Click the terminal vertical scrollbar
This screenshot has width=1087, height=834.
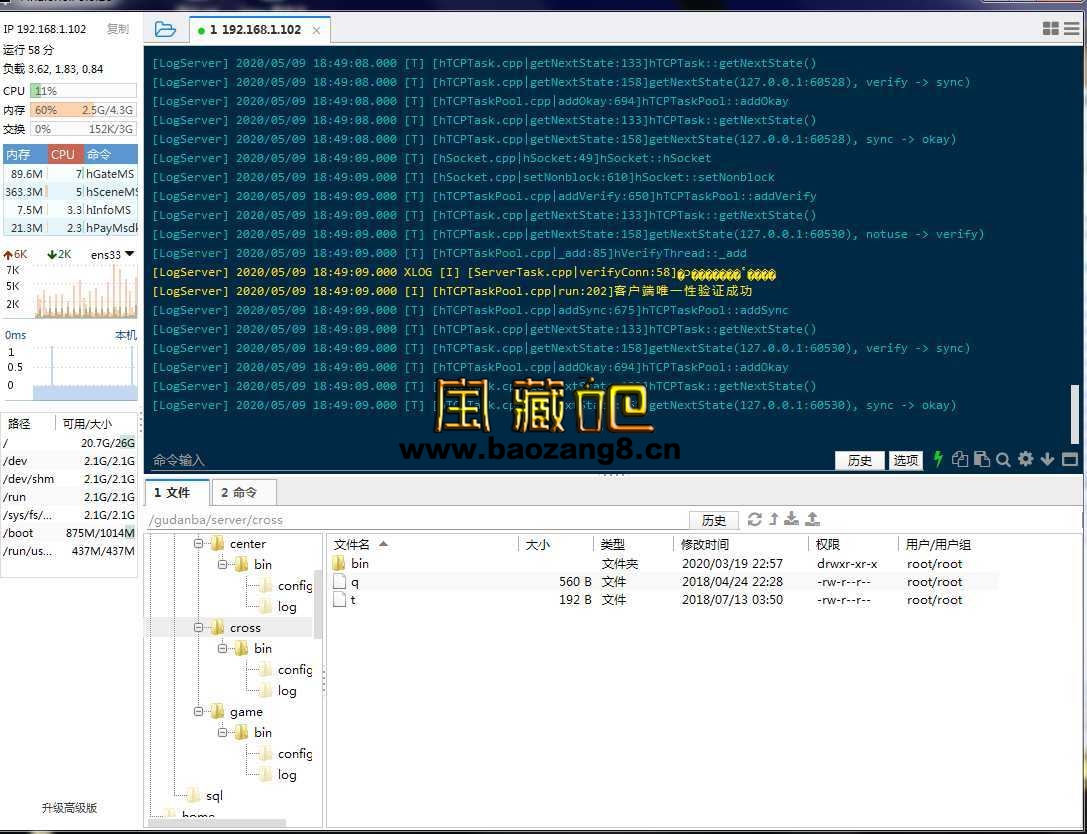[x=1075, y=413]
